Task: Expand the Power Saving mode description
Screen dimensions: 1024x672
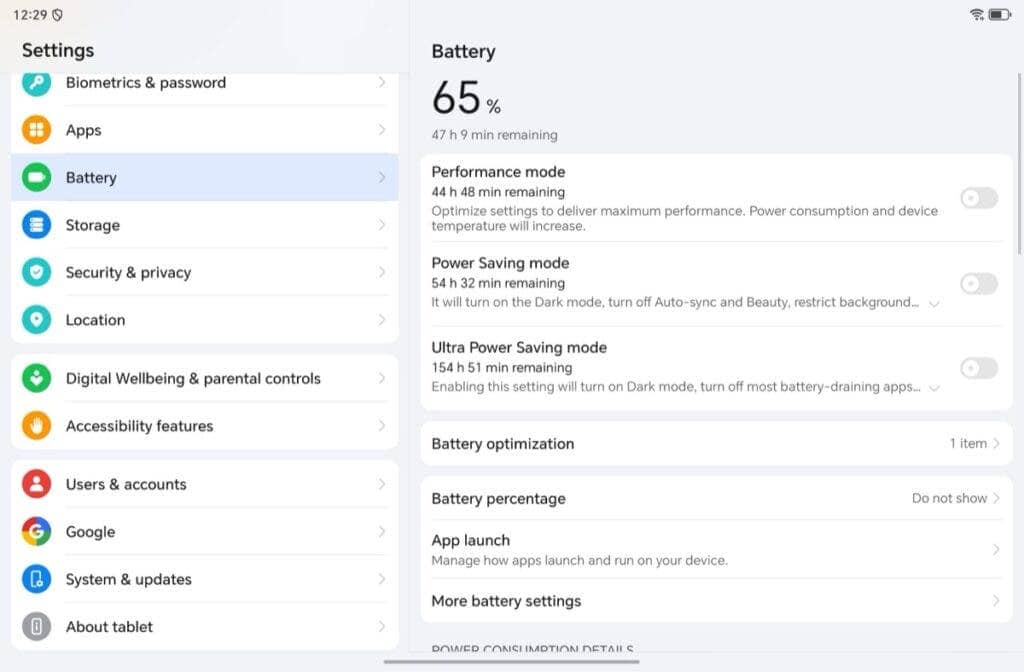Action: [x=934, y=303]
